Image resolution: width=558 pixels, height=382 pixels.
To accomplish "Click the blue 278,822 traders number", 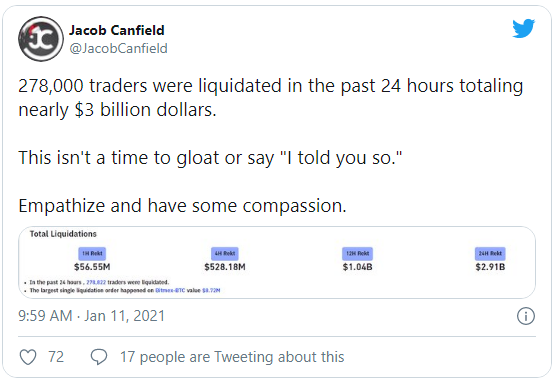I will 96,282.
